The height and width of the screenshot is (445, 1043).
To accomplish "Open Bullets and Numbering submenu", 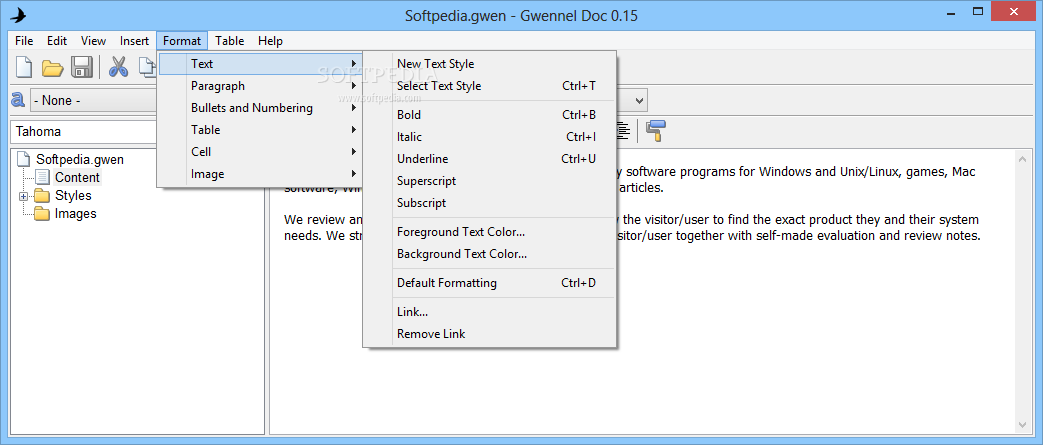I will [x=260, y=108].
